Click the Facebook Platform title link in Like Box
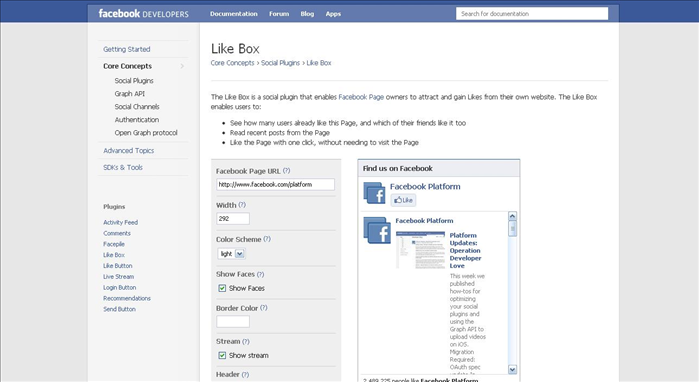The width and height of the screenshot is (699, 382). 425,186
